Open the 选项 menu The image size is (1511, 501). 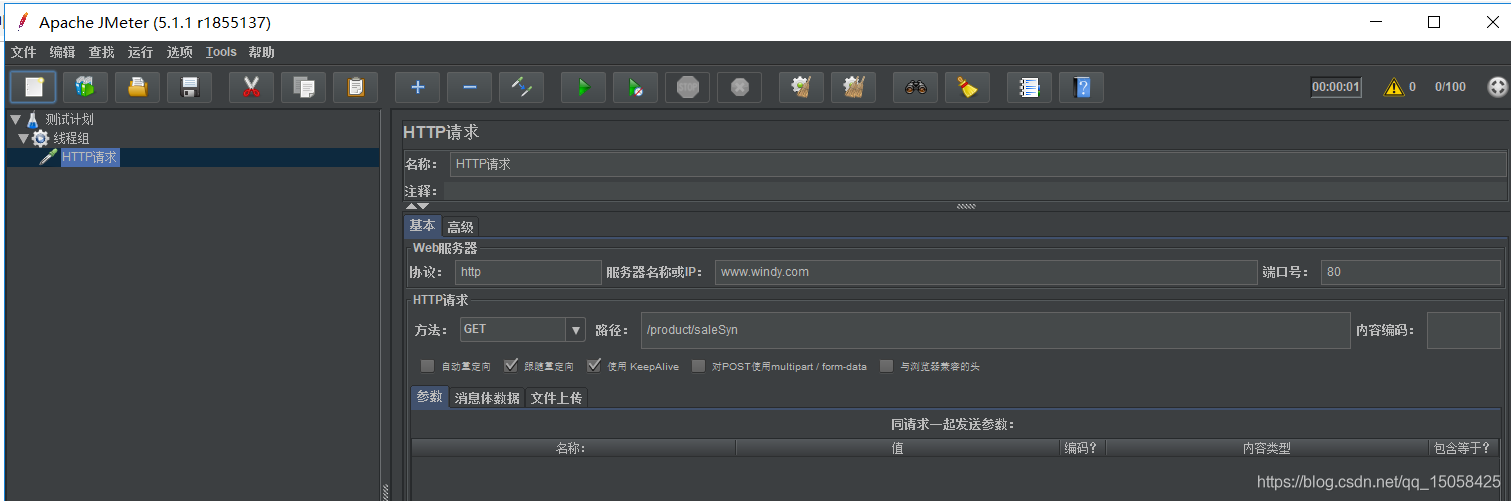click(179, 52)
